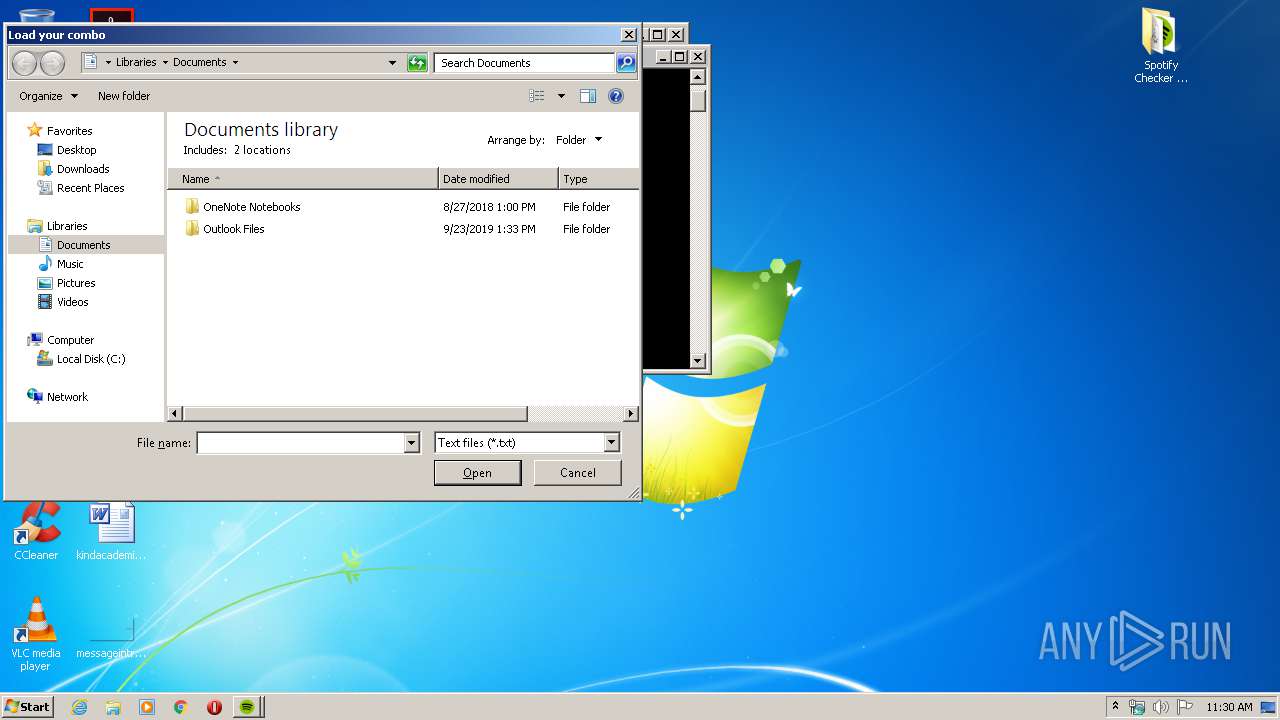Select Videos library in navigation pane
Screen dimensions: 1280x720
pyautogui.click(x=72, y=302)
